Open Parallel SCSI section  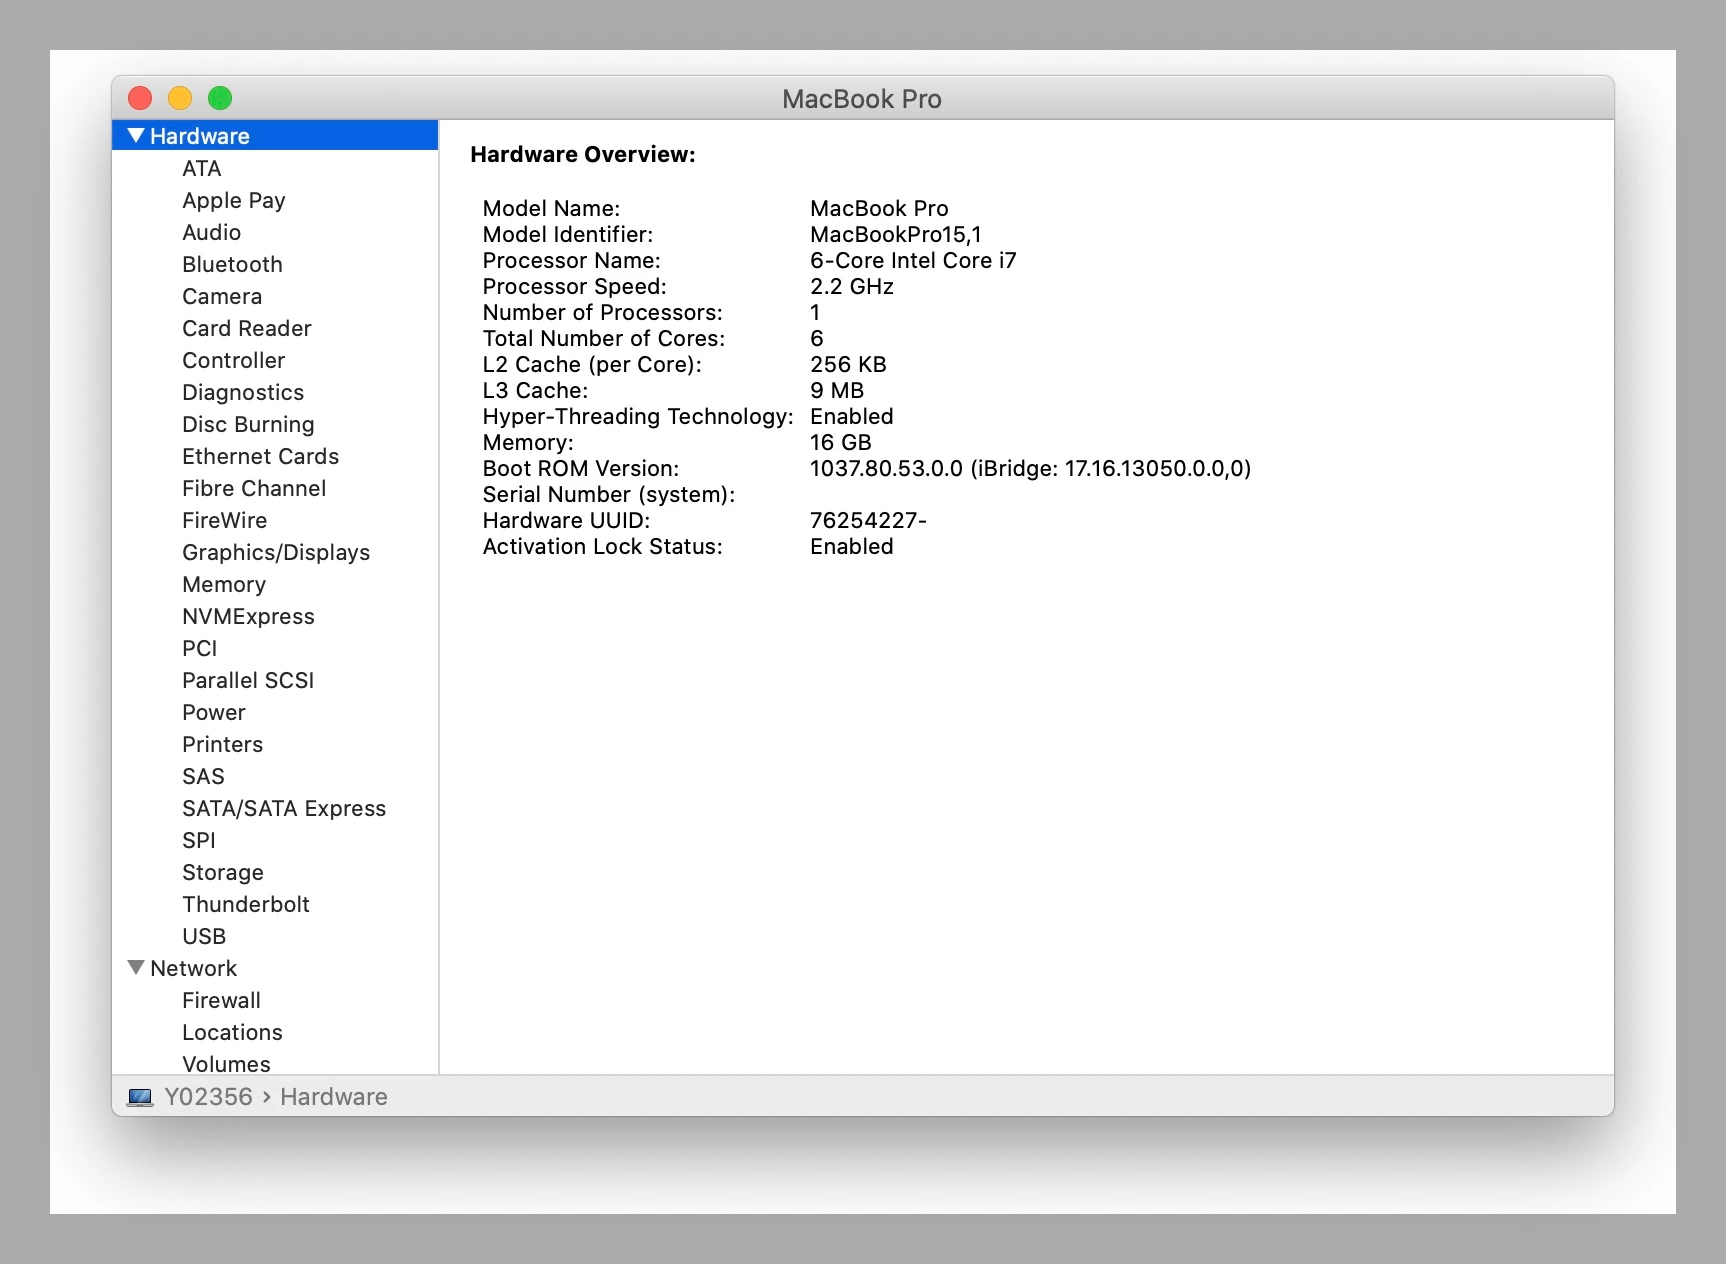248,680
